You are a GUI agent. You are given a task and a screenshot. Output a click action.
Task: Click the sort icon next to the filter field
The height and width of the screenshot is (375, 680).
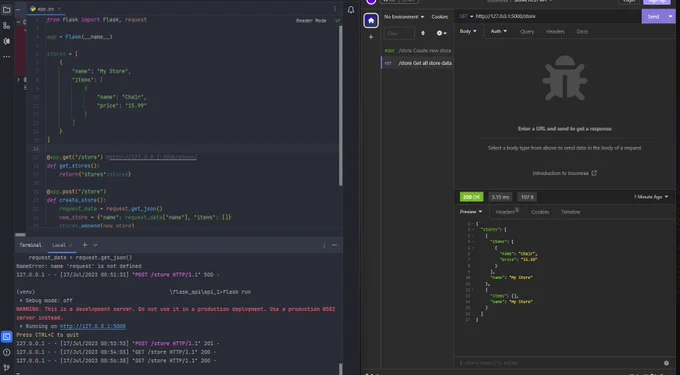point(423,33)
